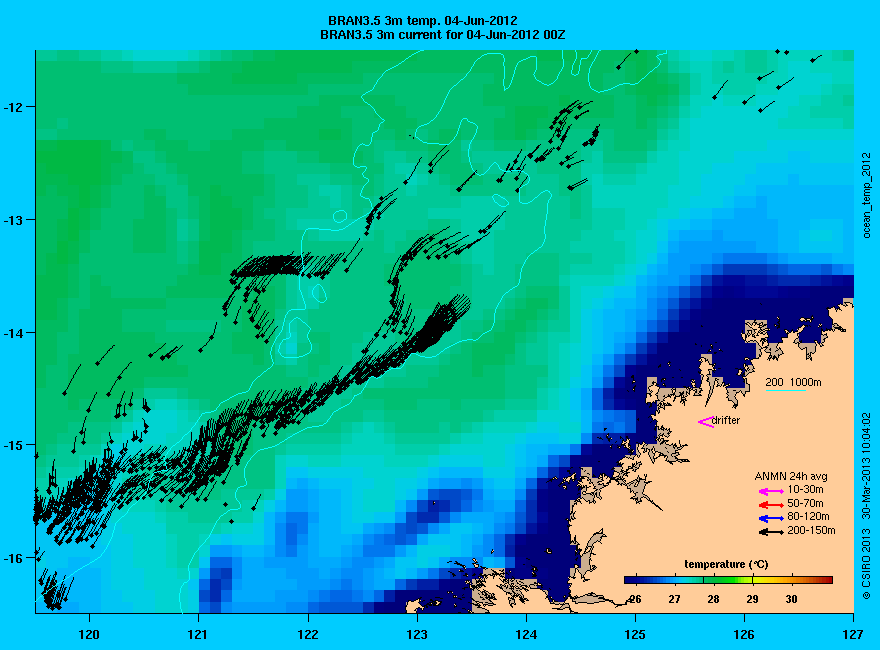Click the color bar value 27
The width and height of the screenshot is (880, 650).
(674, 599)
